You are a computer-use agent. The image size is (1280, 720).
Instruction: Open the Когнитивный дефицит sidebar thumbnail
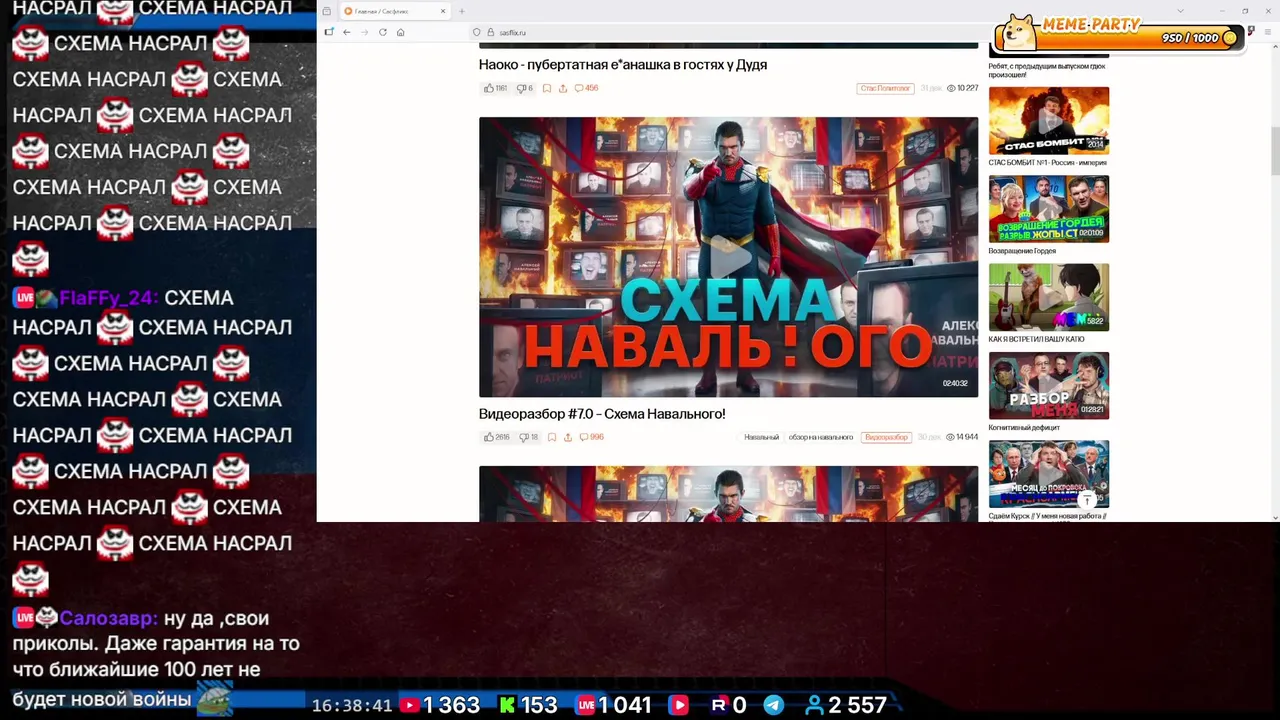point(1049,385)
